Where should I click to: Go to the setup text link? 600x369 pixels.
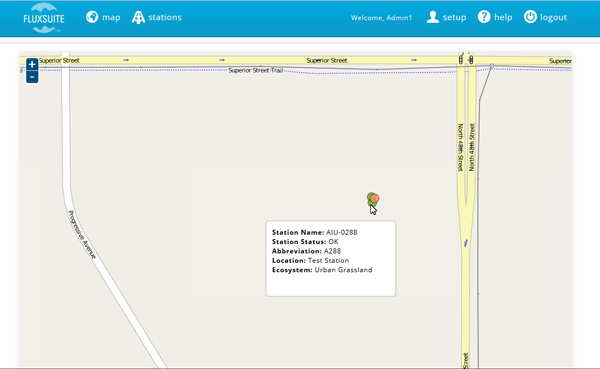454,17
